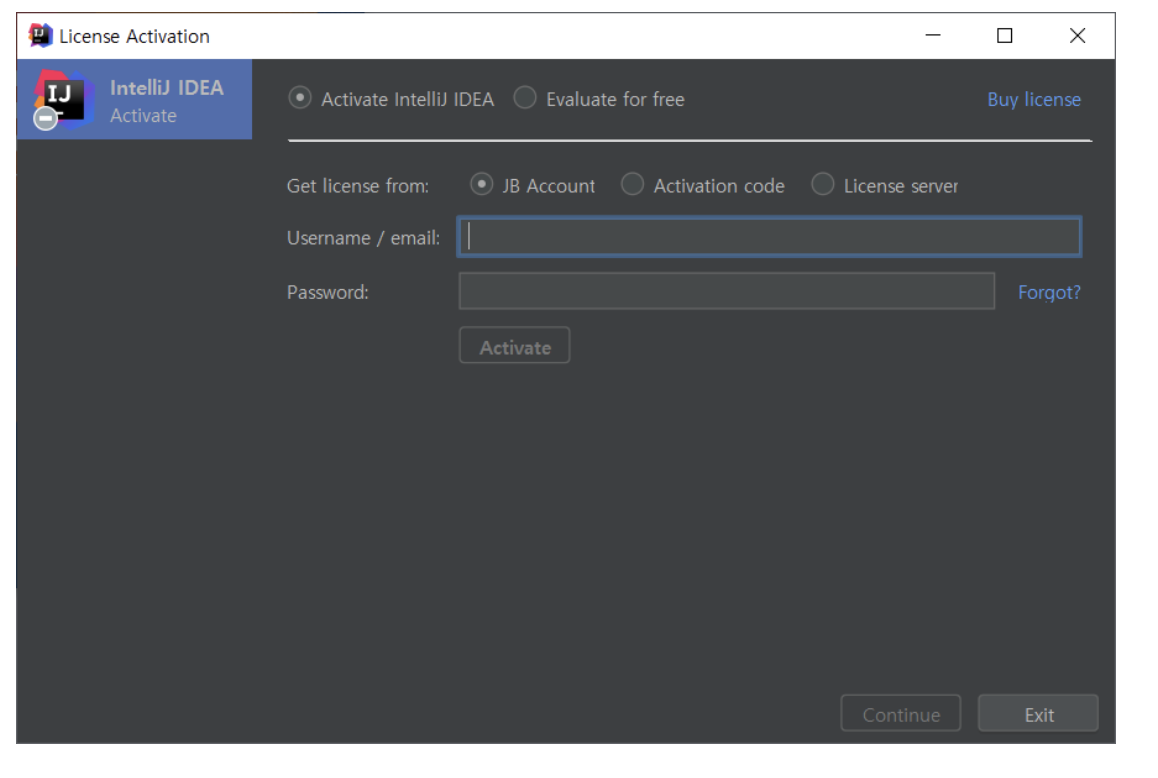1158x778 pixels.
Task: Click the IntelliJ icon in the title bar
Action: [41, 35]
